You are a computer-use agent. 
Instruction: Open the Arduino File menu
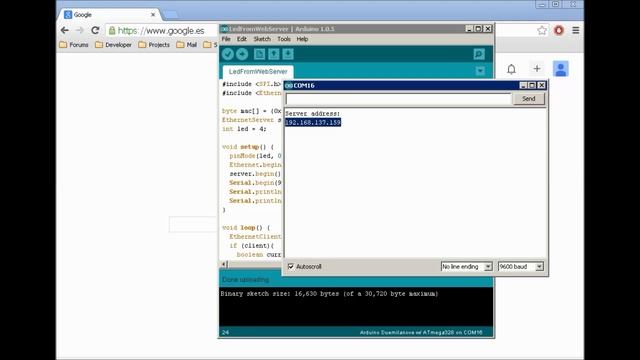pos(226,39)
